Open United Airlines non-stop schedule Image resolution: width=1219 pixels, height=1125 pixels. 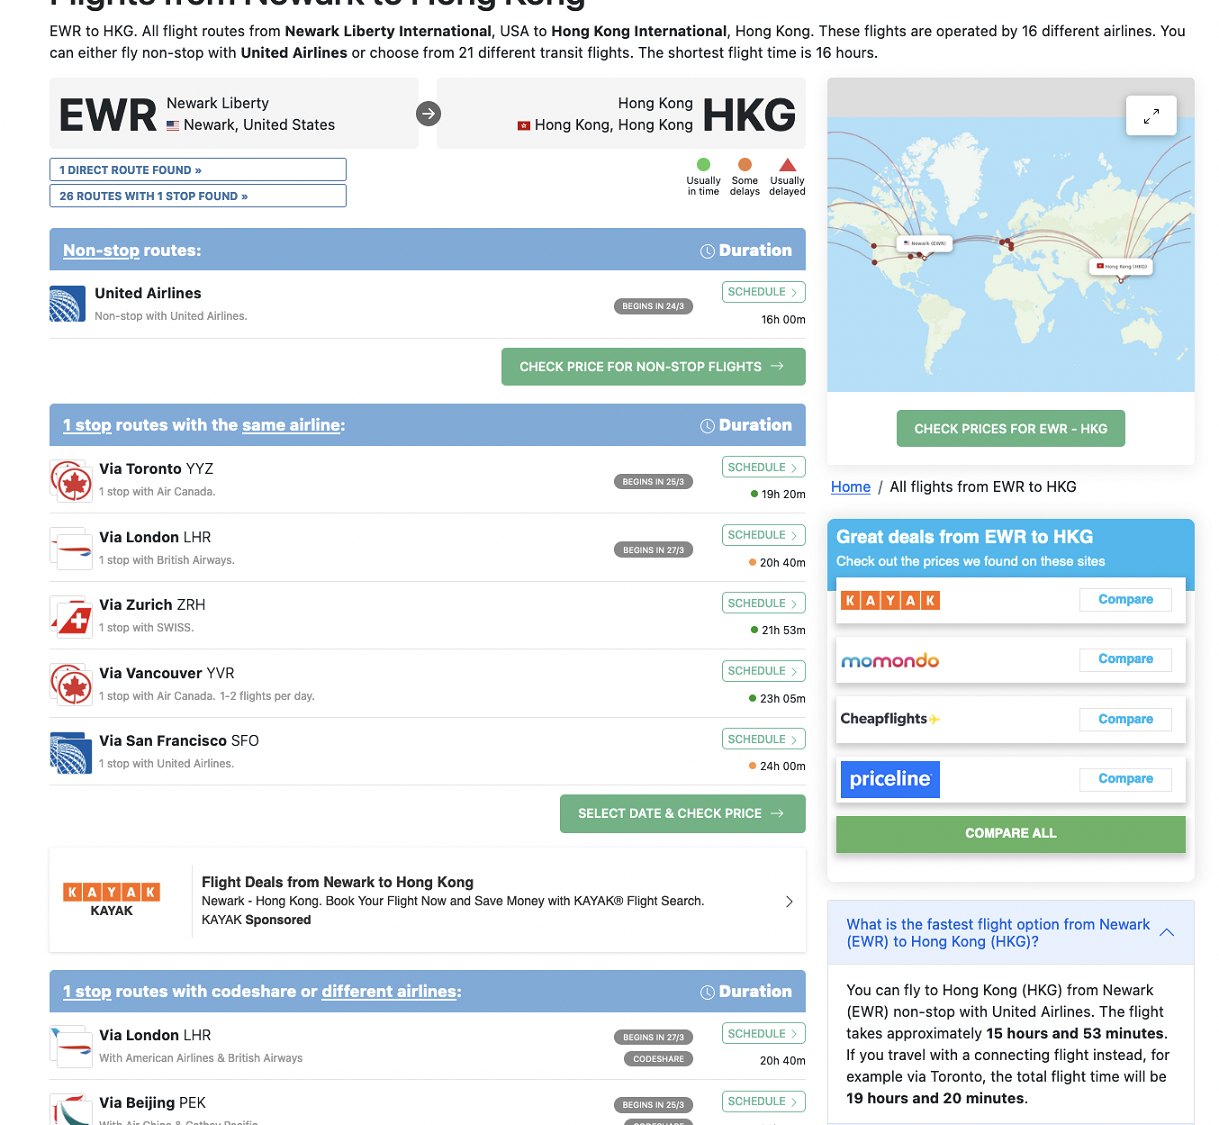[x=763, y=292]
